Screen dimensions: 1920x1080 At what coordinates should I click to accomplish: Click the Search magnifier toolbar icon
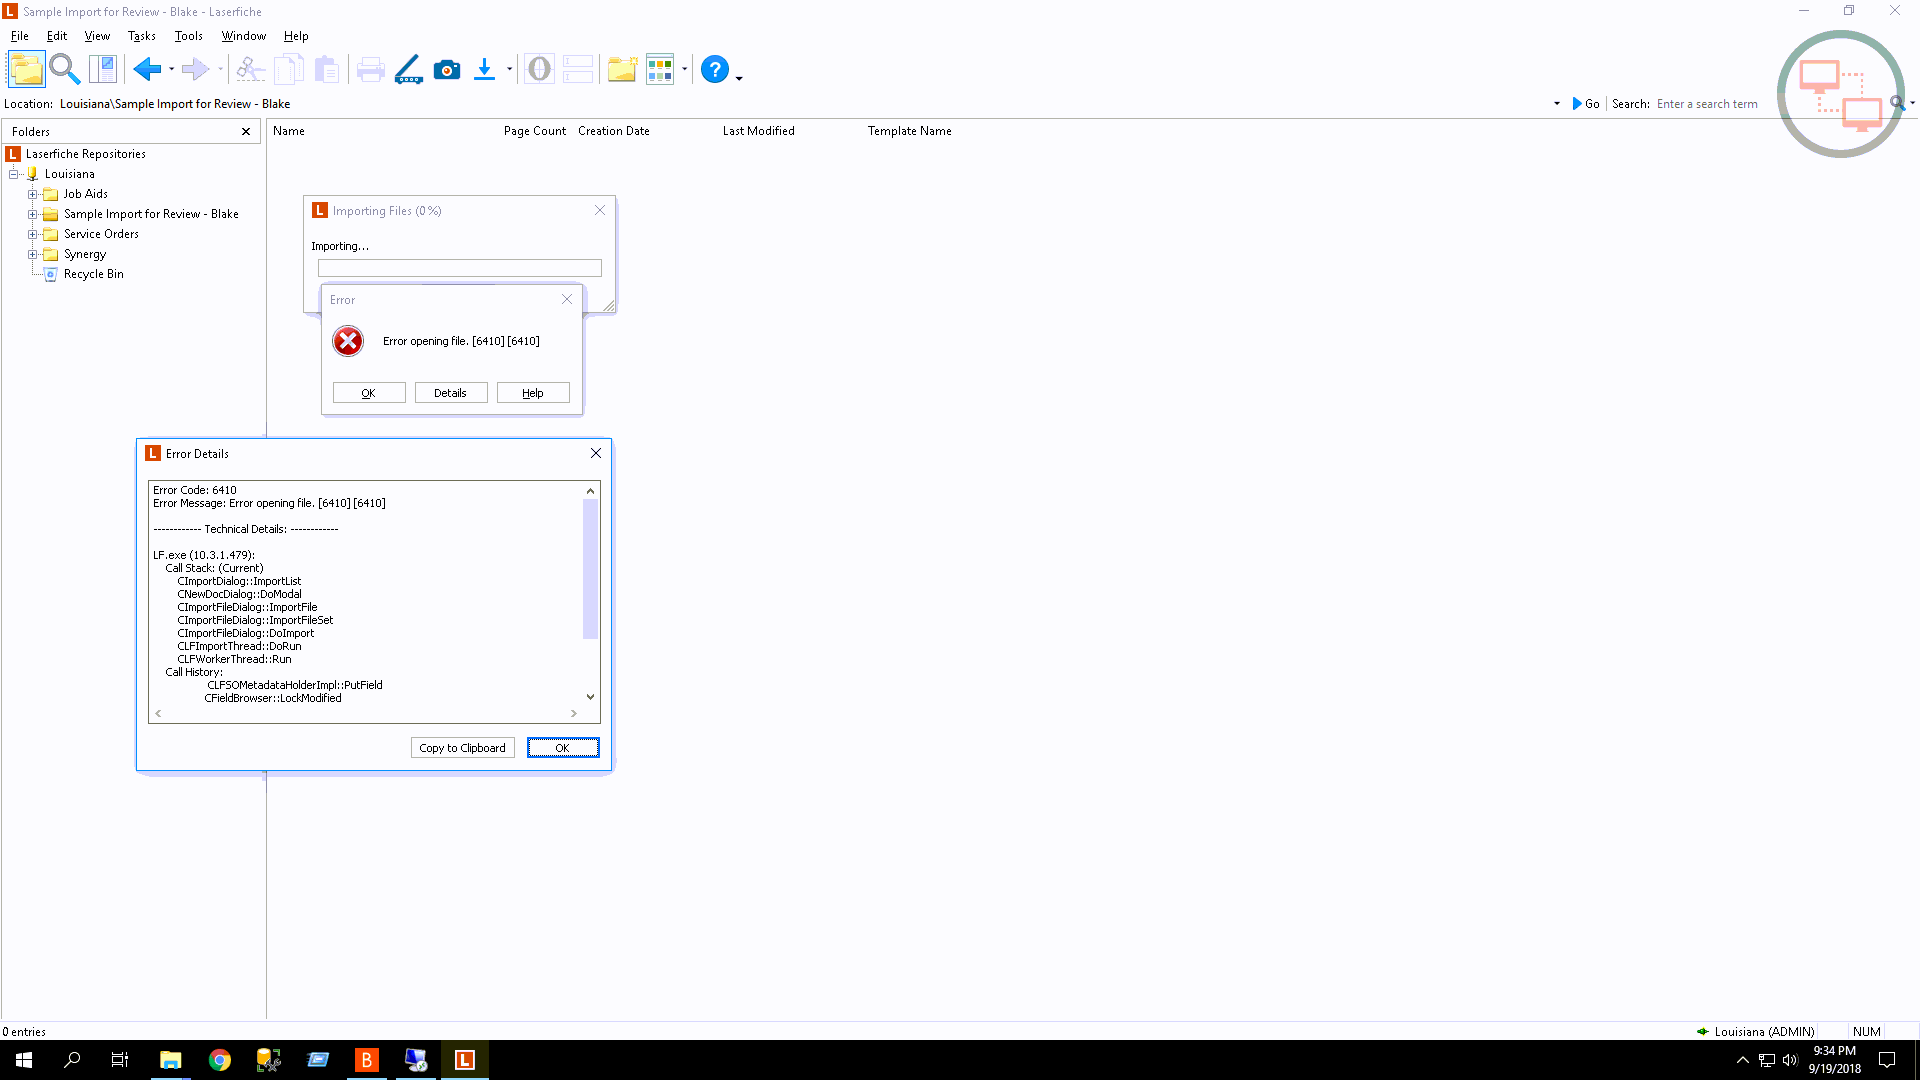point(65,69)
